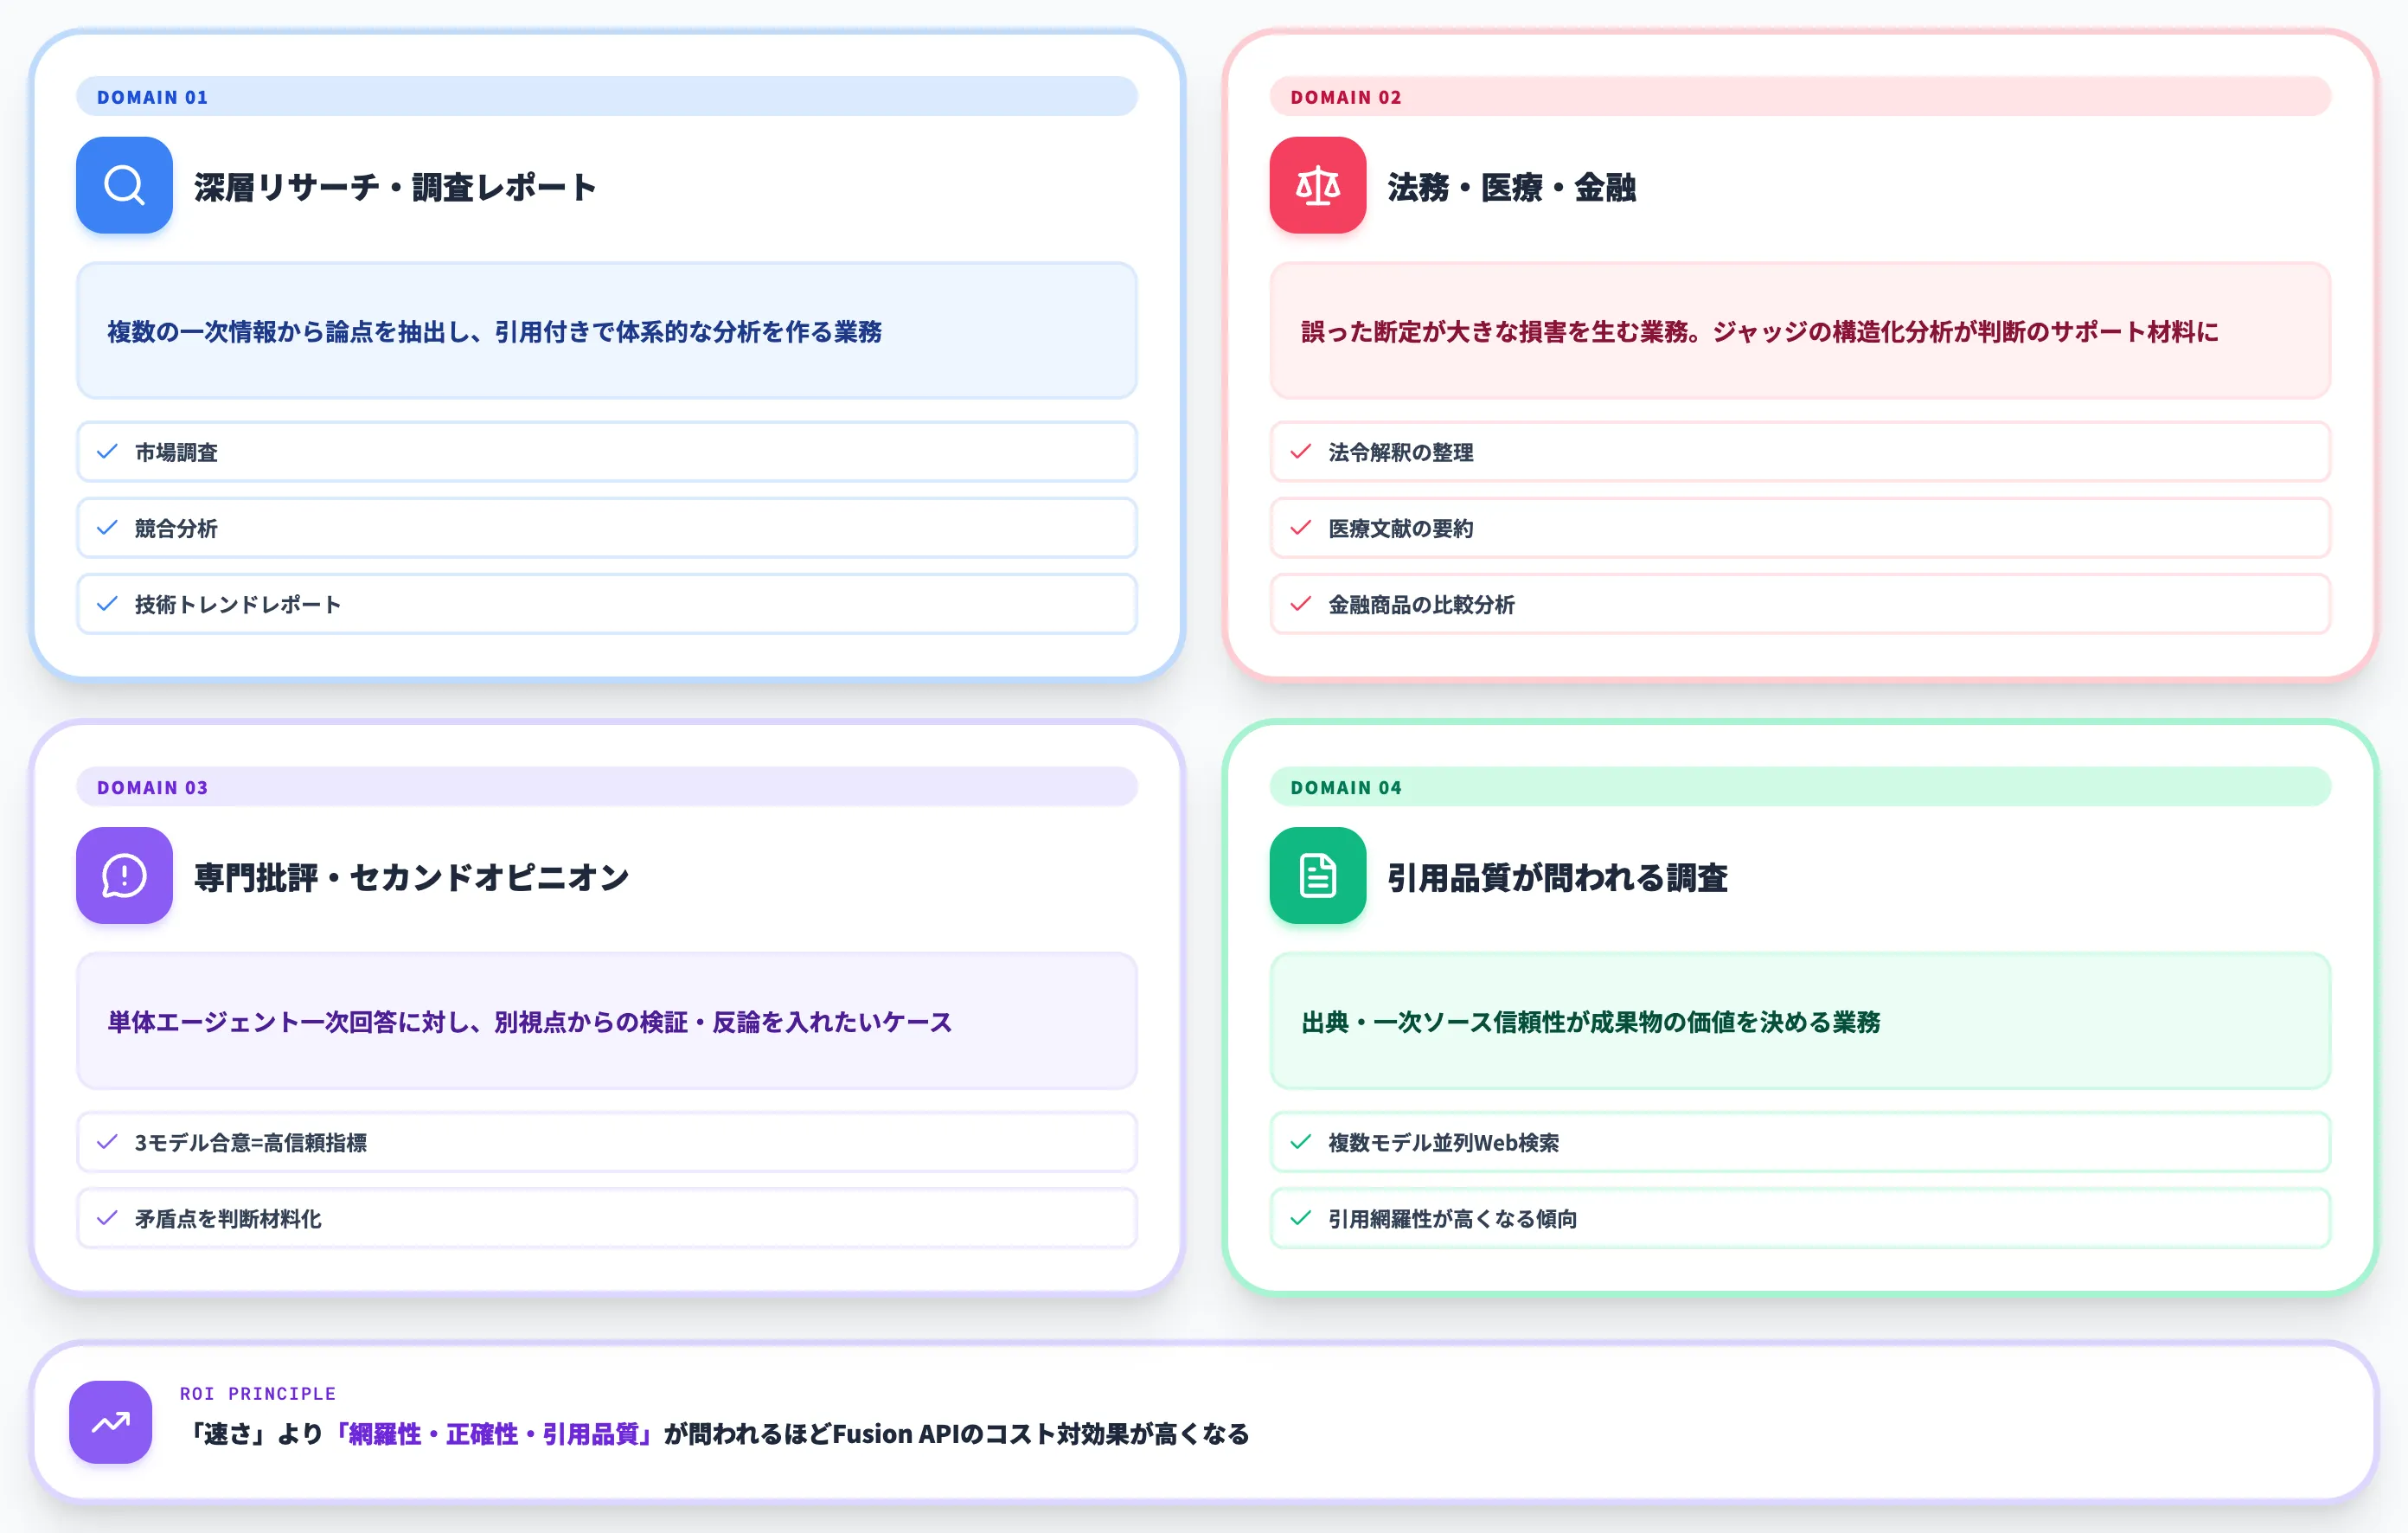Click the heading 深層リサーチ・調査レポート
The image size is (2408, 1533).
pyautogui.click(x=395, y=187)
